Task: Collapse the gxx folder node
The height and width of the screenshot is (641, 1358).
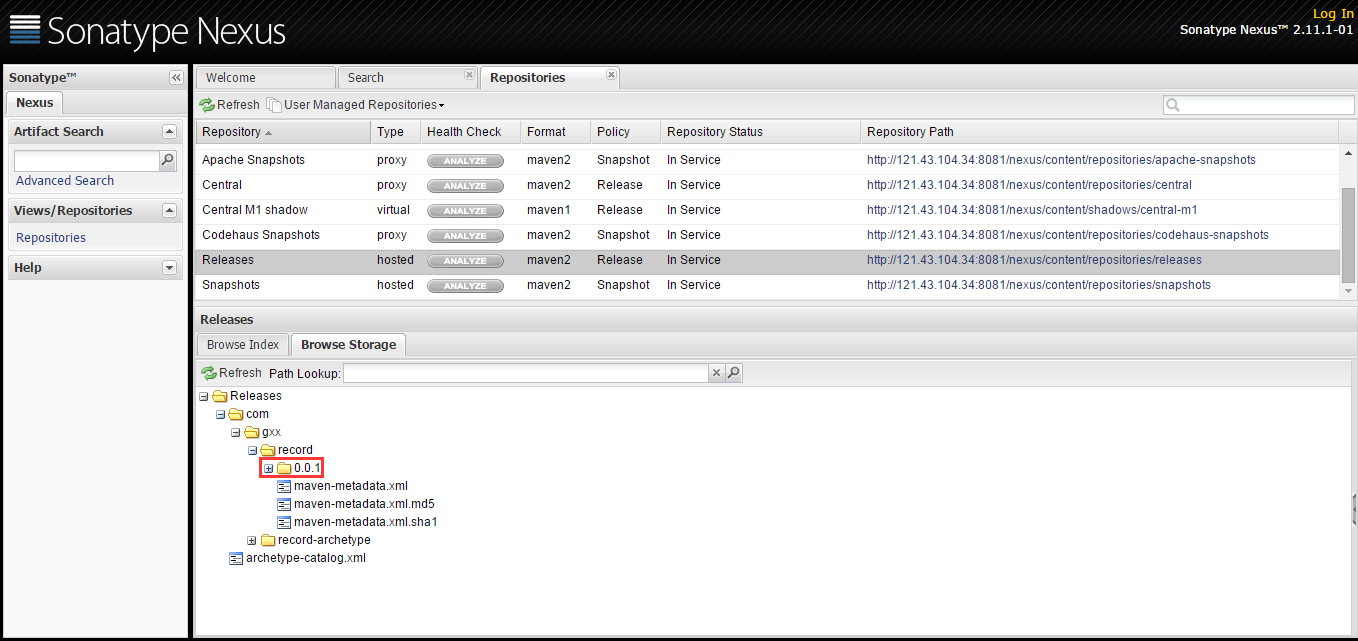Action: coord(236,432)
